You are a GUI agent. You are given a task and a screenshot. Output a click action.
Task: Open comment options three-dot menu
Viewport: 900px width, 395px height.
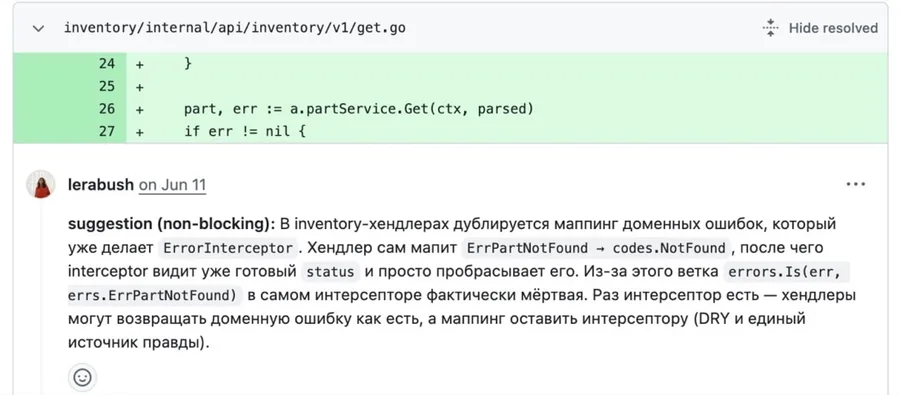click(x=855, y=184)
